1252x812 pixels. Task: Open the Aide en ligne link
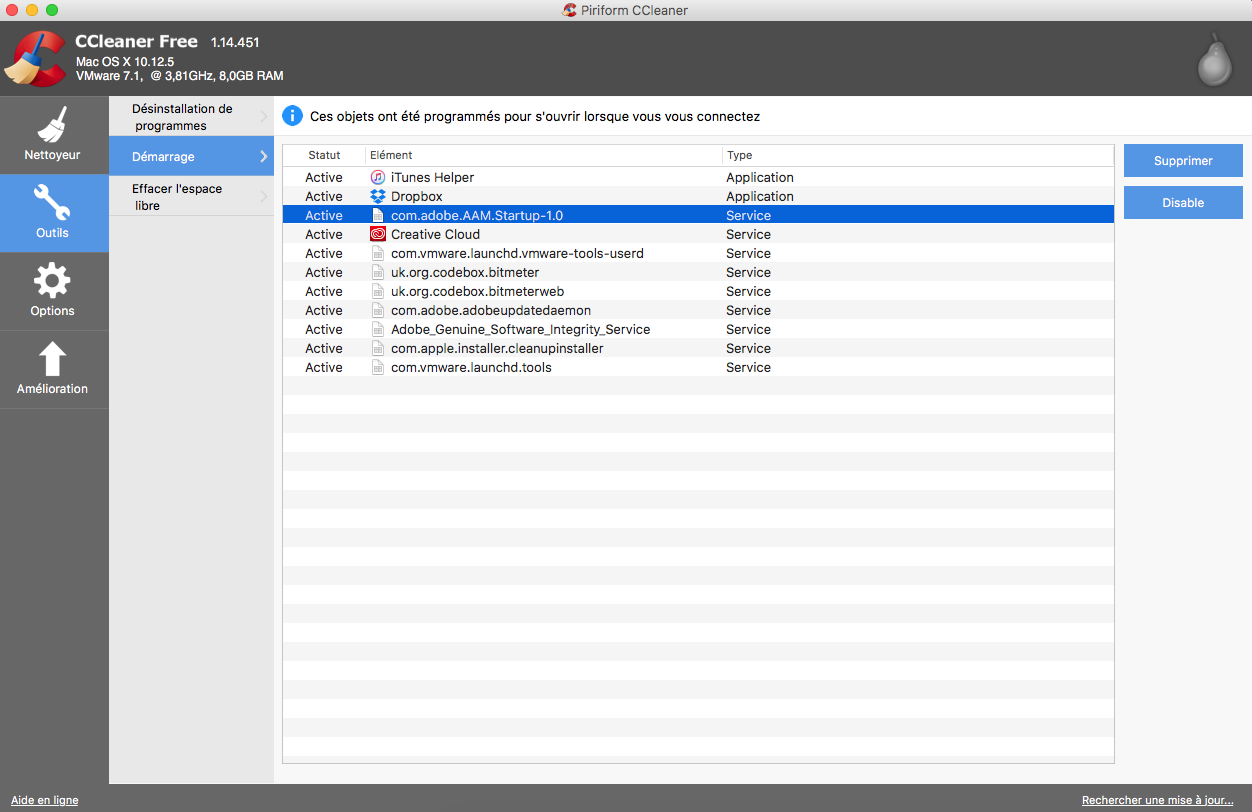(45, 800)
